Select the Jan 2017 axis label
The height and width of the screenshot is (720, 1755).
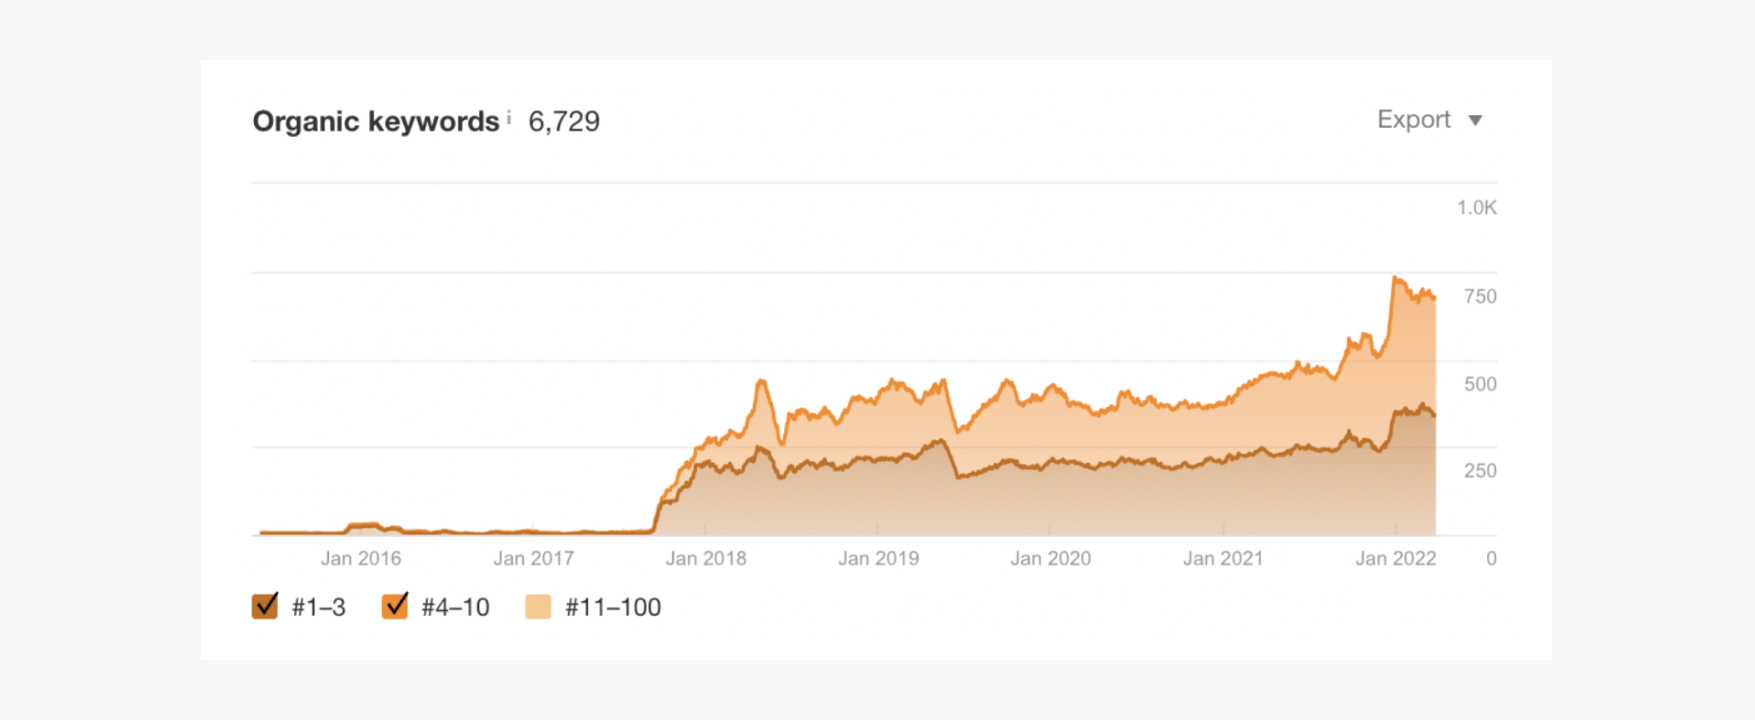533,558
